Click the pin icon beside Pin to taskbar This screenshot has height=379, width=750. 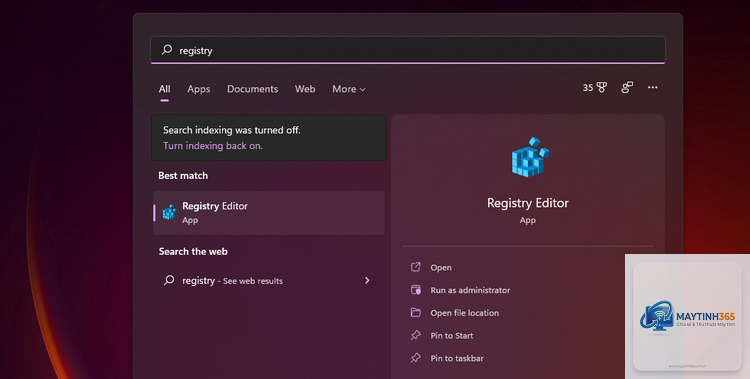click(416, 357)
